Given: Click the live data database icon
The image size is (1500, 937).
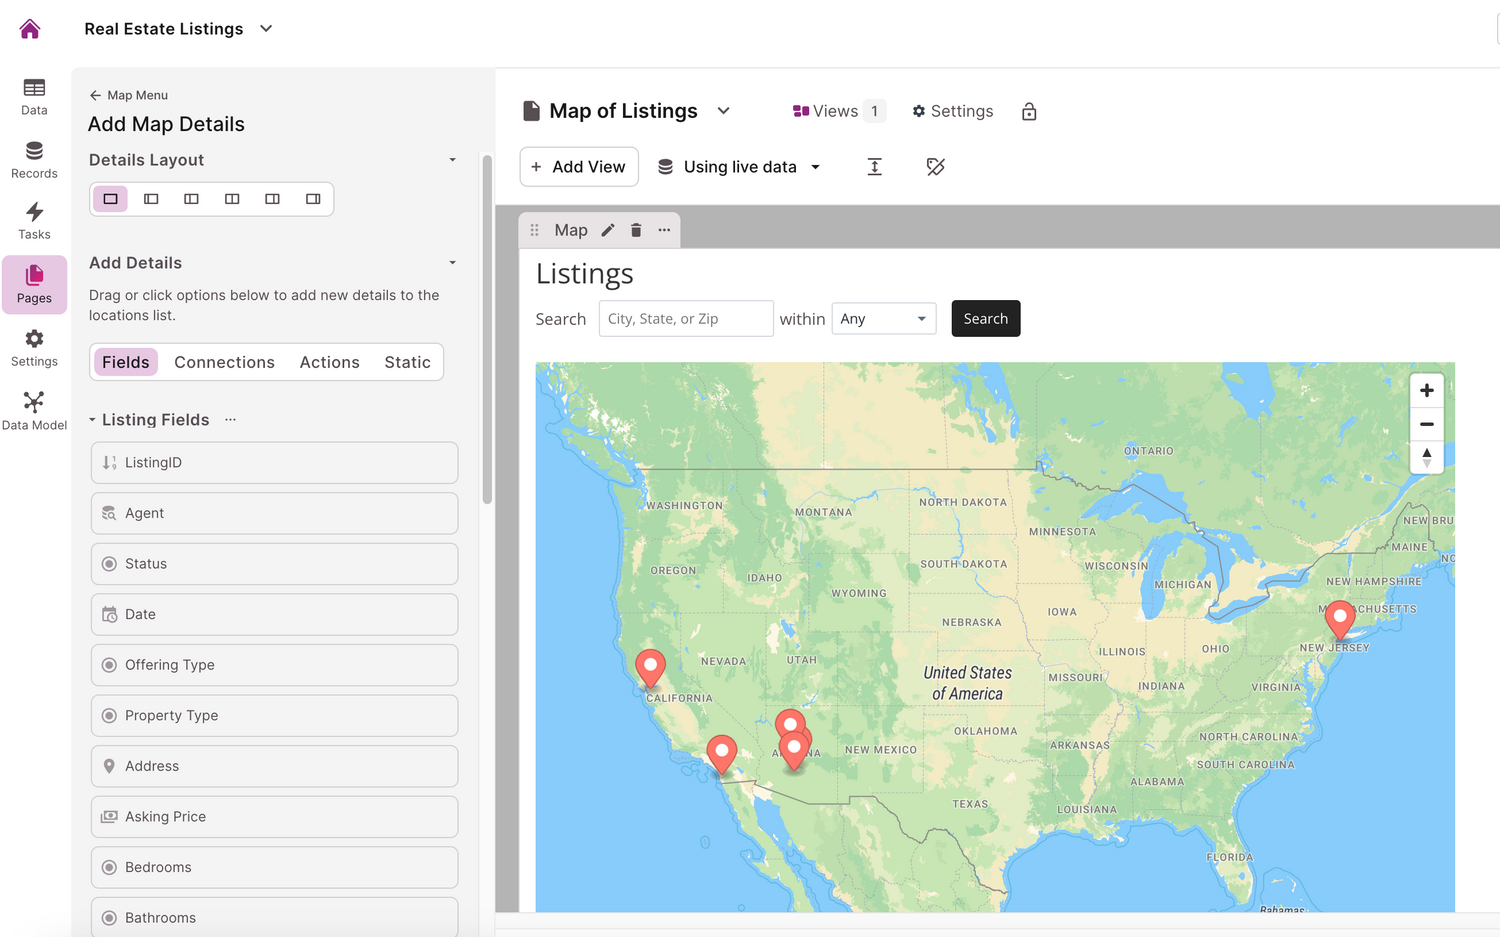Looking at the screenshot, I should [665, 166].
